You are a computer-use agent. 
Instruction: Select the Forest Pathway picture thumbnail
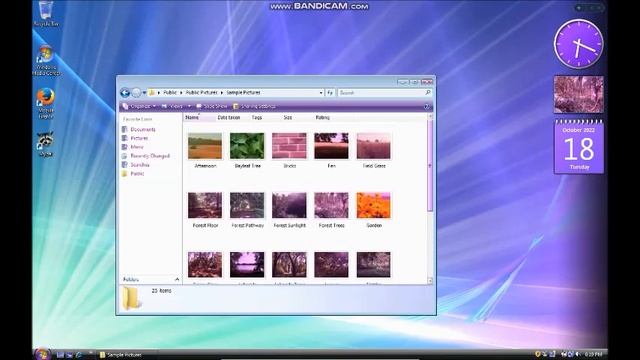[247, 205]
